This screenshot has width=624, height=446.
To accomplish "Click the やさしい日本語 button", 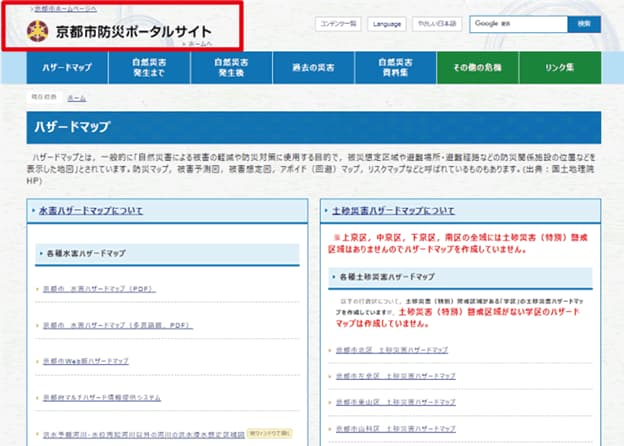I will 437,24.
